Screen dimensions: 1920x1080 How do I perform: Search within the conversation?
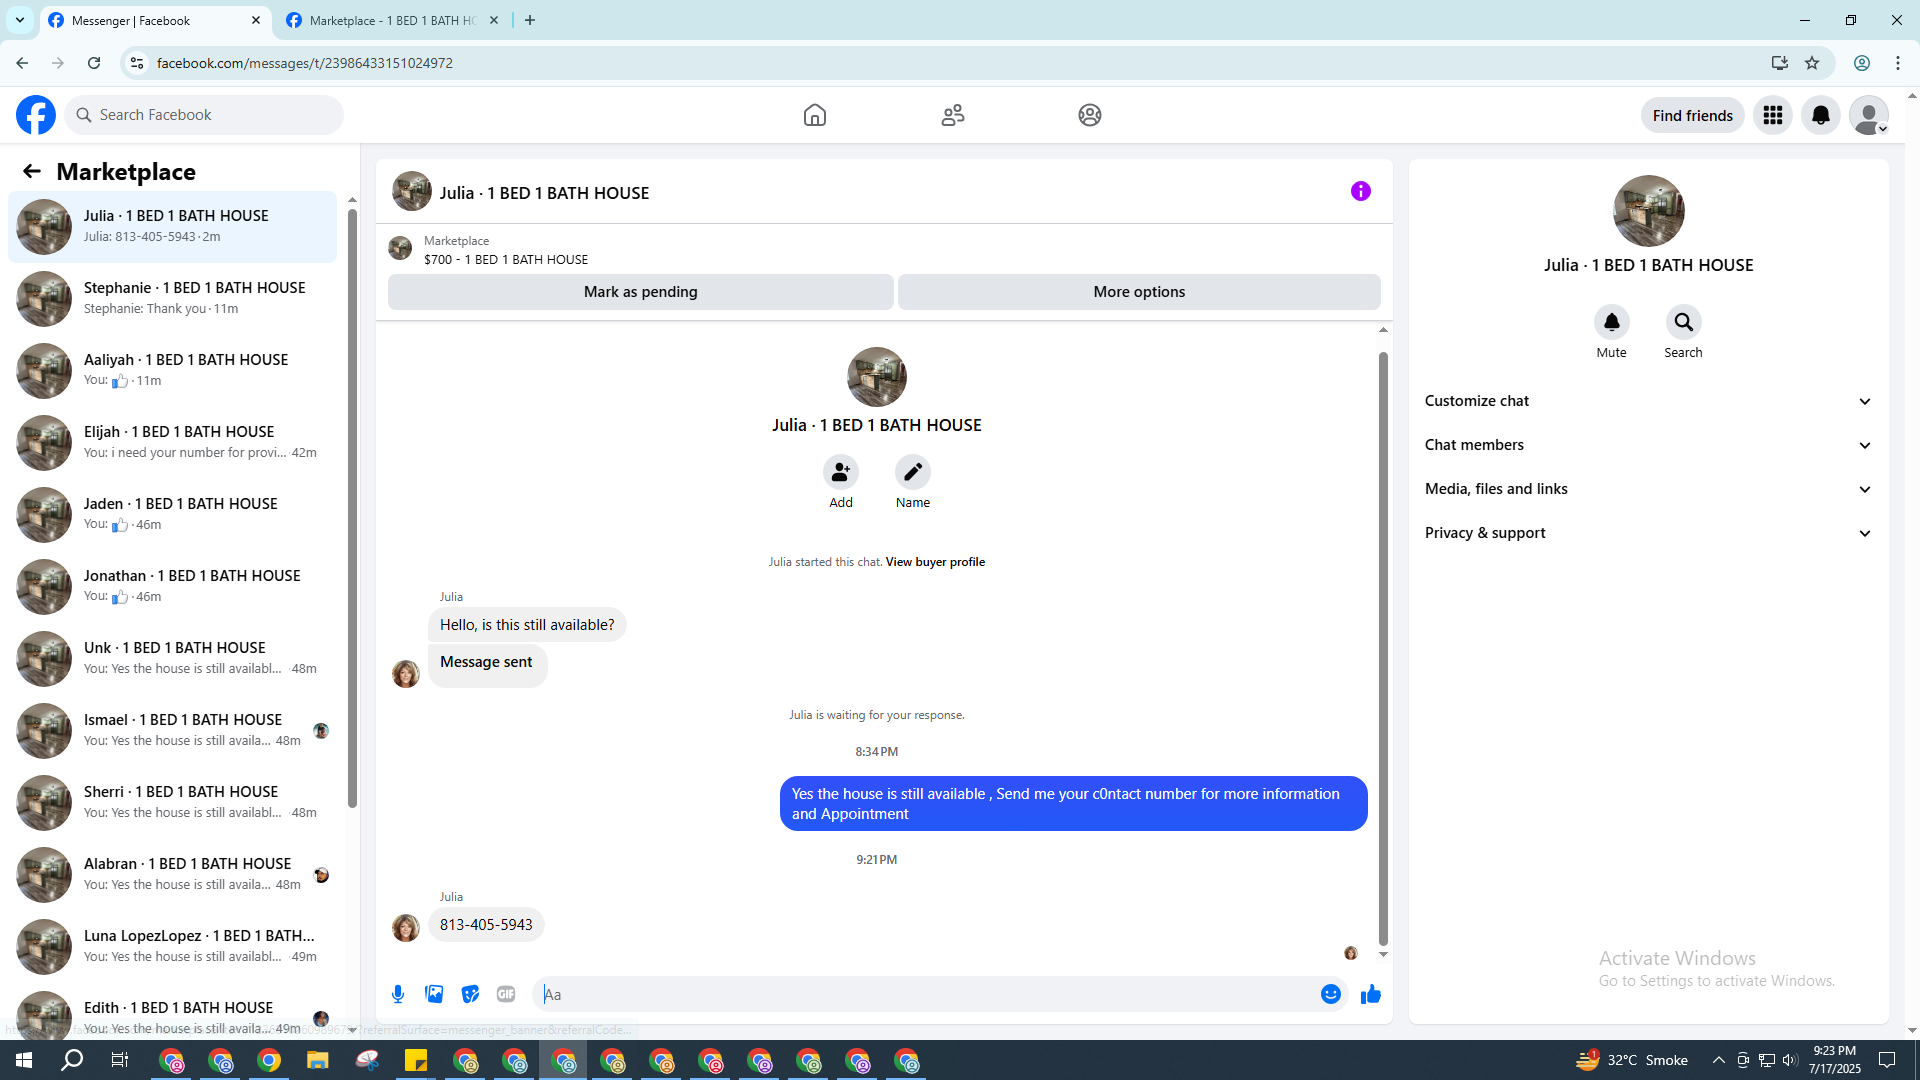pos(1683,322)
